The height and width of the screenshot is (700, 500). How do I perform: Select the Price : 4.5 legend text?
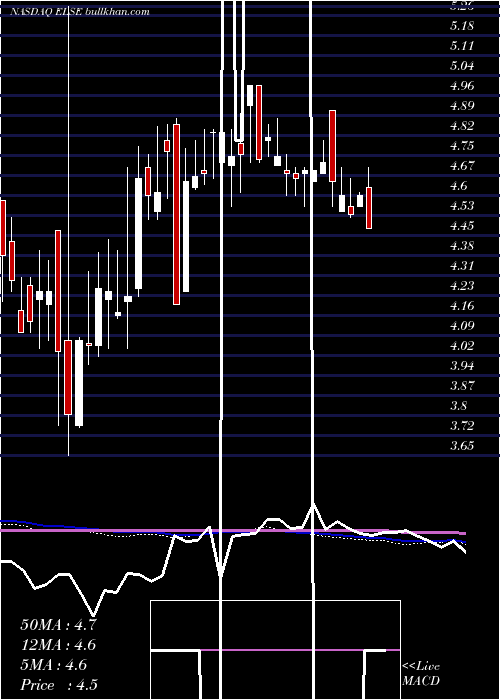click(x=59, y=685)
